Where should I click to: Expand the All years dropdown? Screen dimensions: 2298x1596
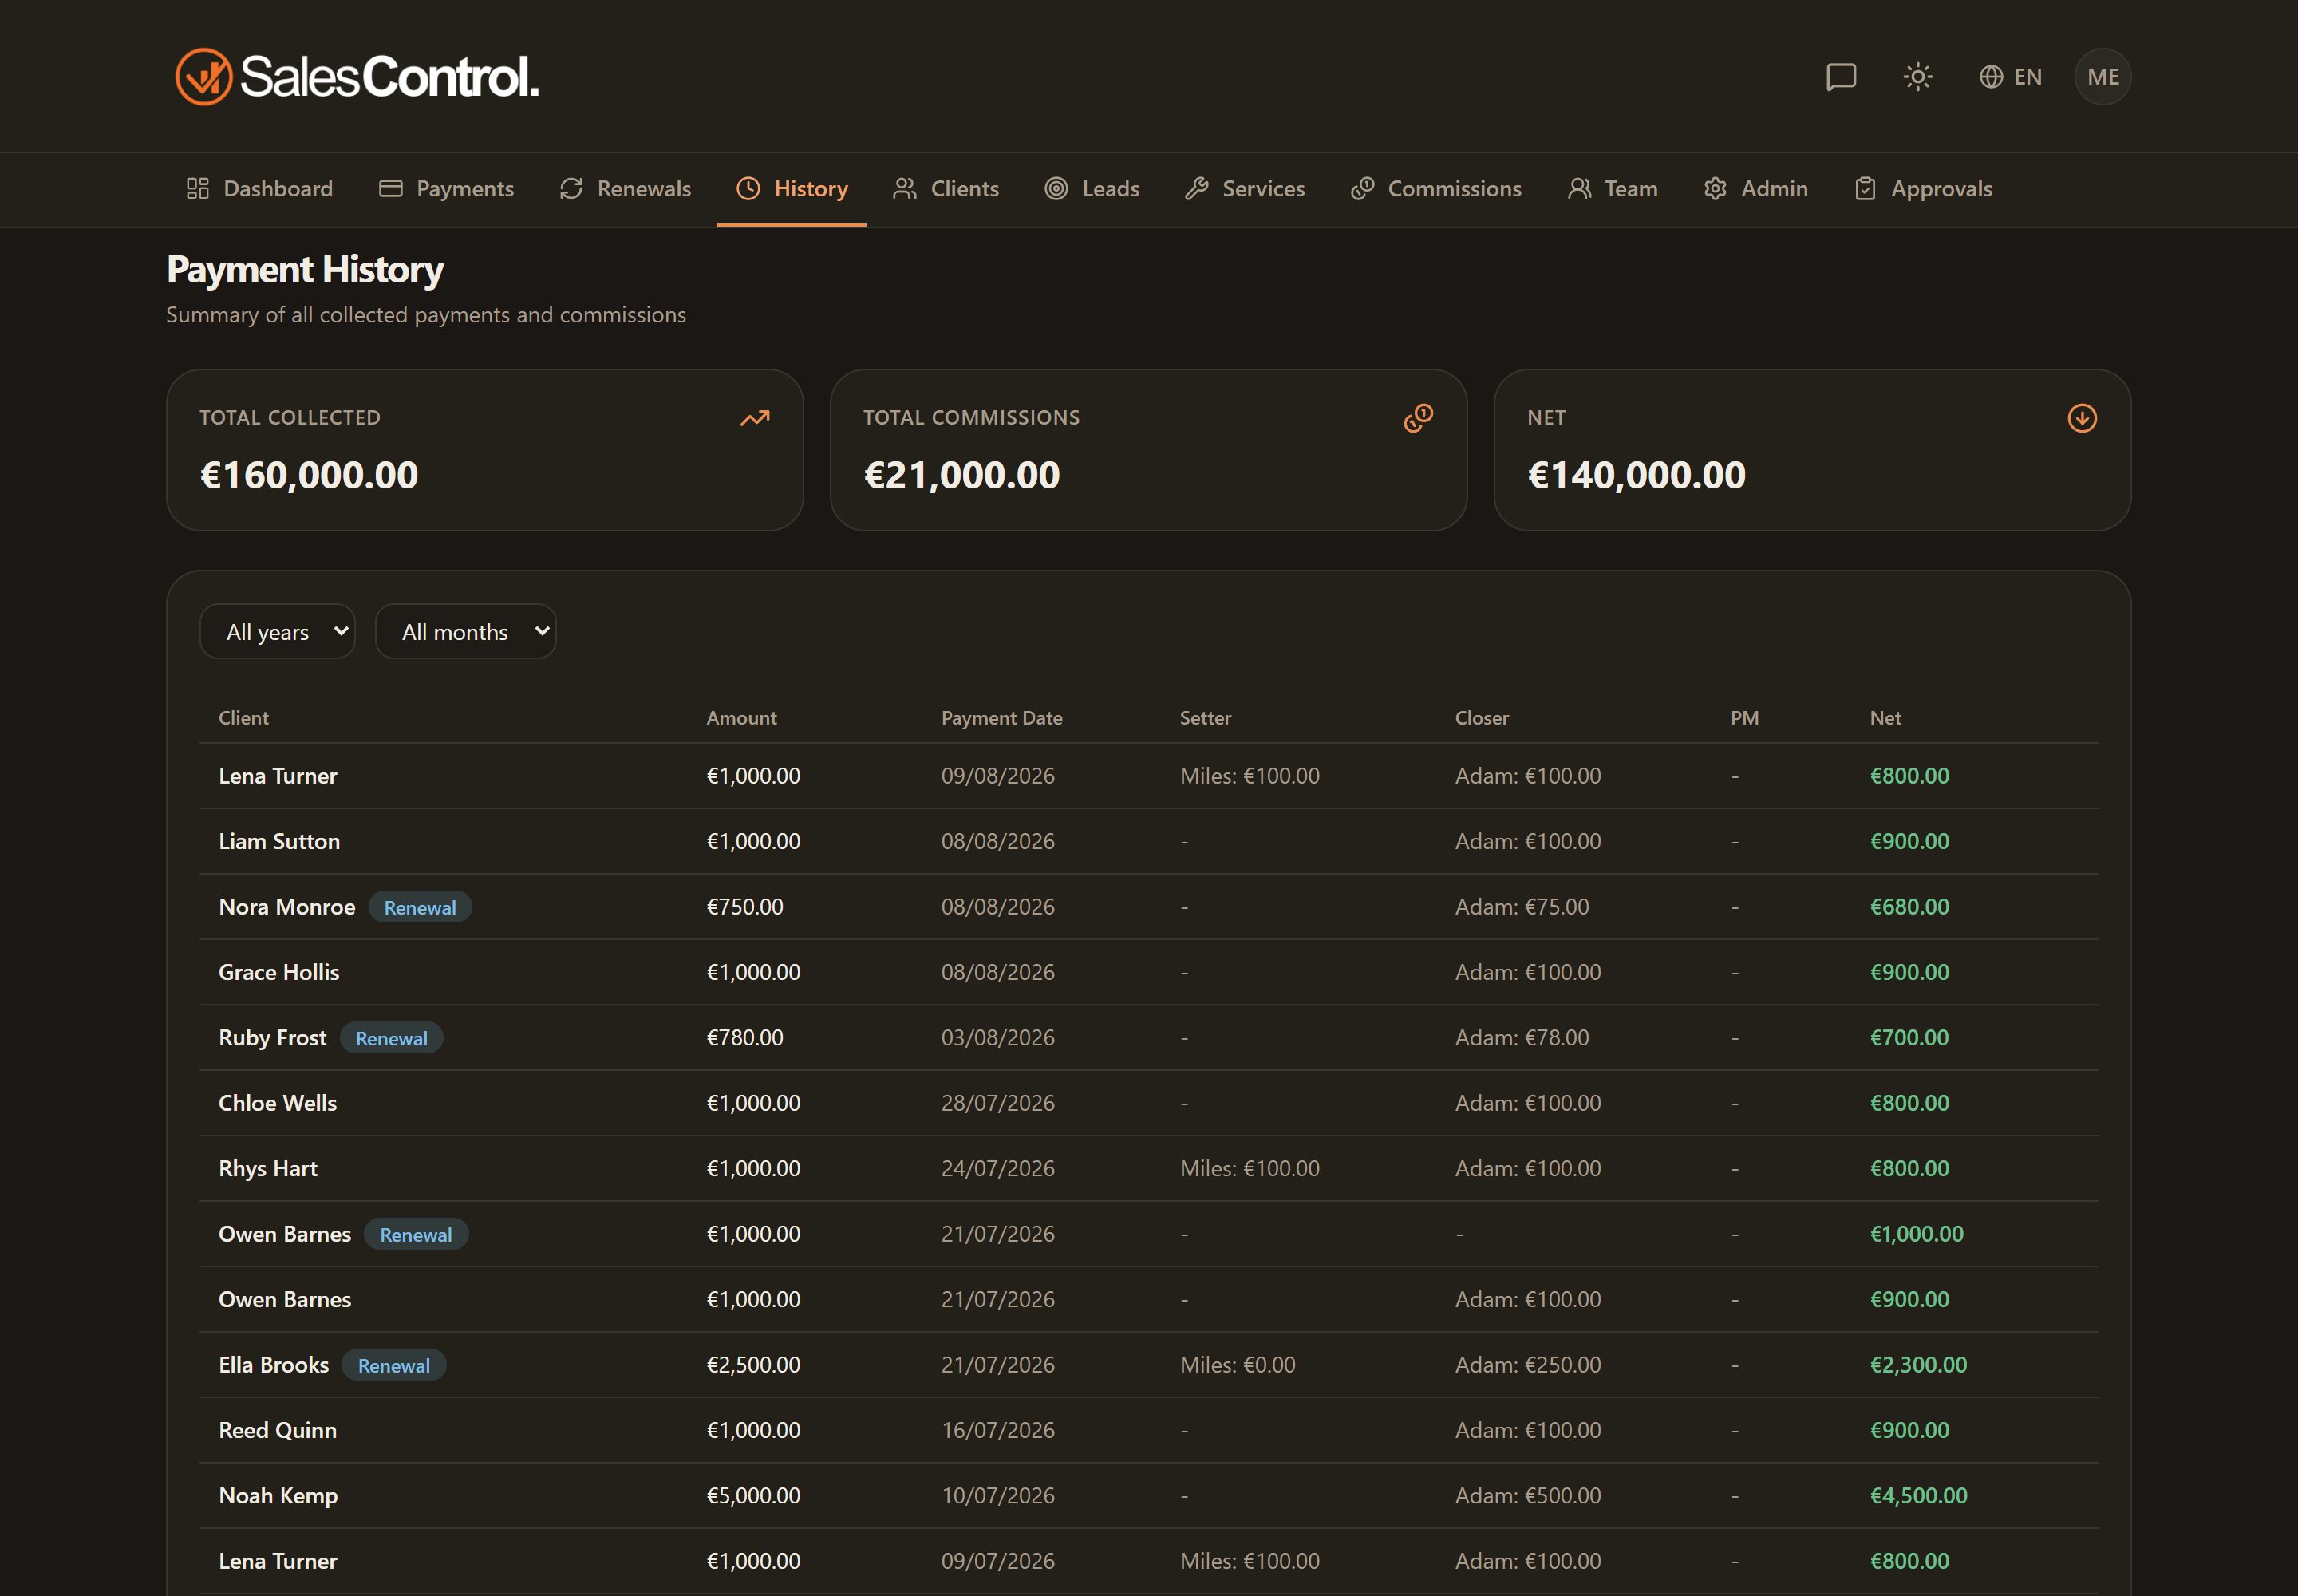click(278, 632)
